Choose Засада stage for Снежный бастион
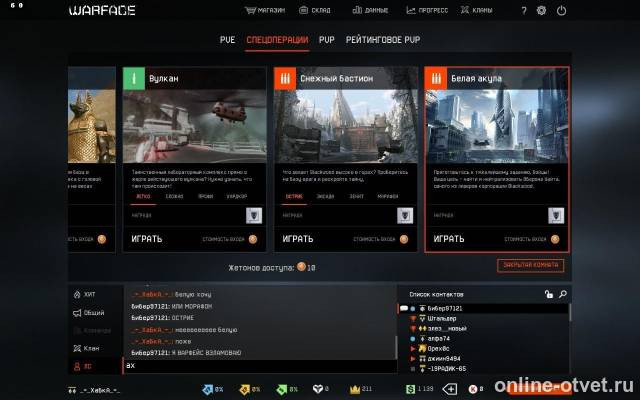The height and width of the screenshot is (400, 640). pyautogui.click(x=325, y=197)
